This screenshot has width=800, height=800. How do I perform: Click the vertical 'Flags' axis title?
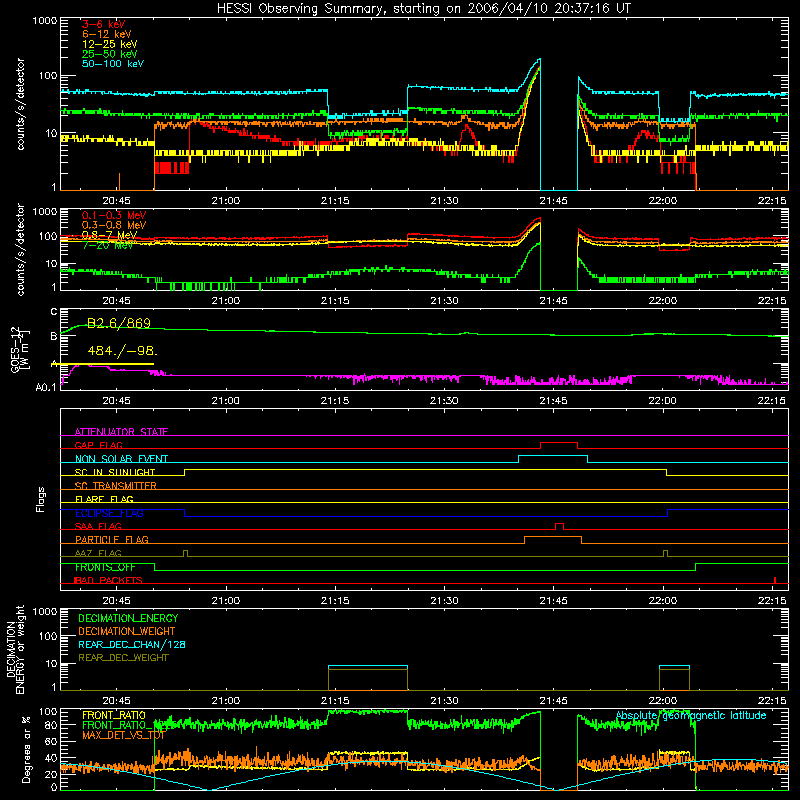pos(41,499)
